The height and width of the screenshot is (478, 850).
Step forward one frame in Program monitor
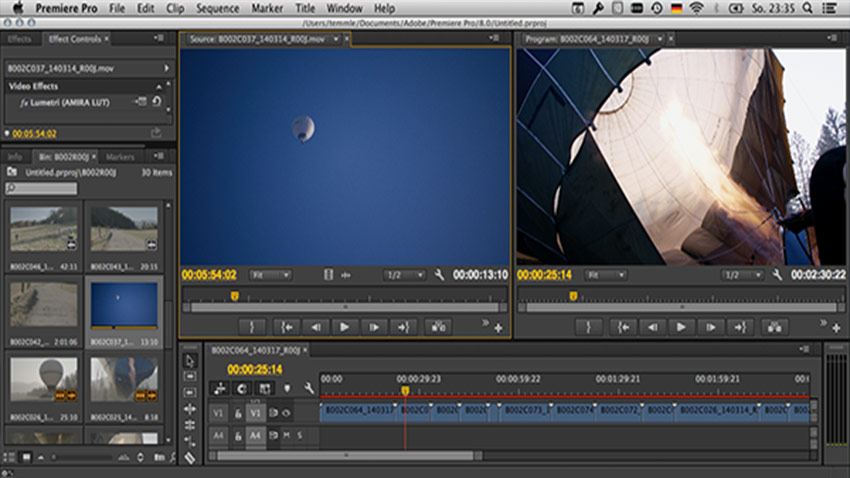tap(710, 327)
